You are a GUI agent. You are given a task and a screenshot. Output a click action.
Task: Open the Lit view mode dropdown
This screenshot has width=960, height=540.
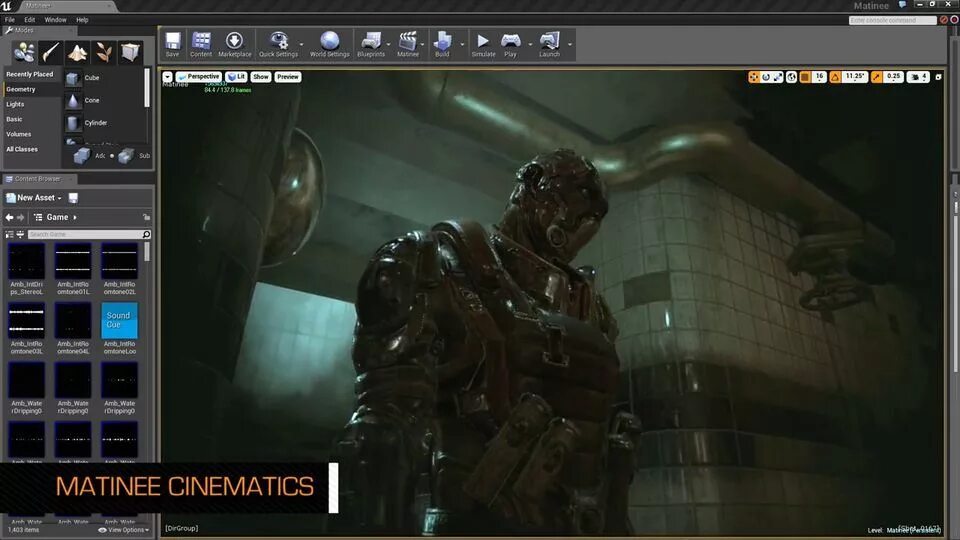click(236, 77)
